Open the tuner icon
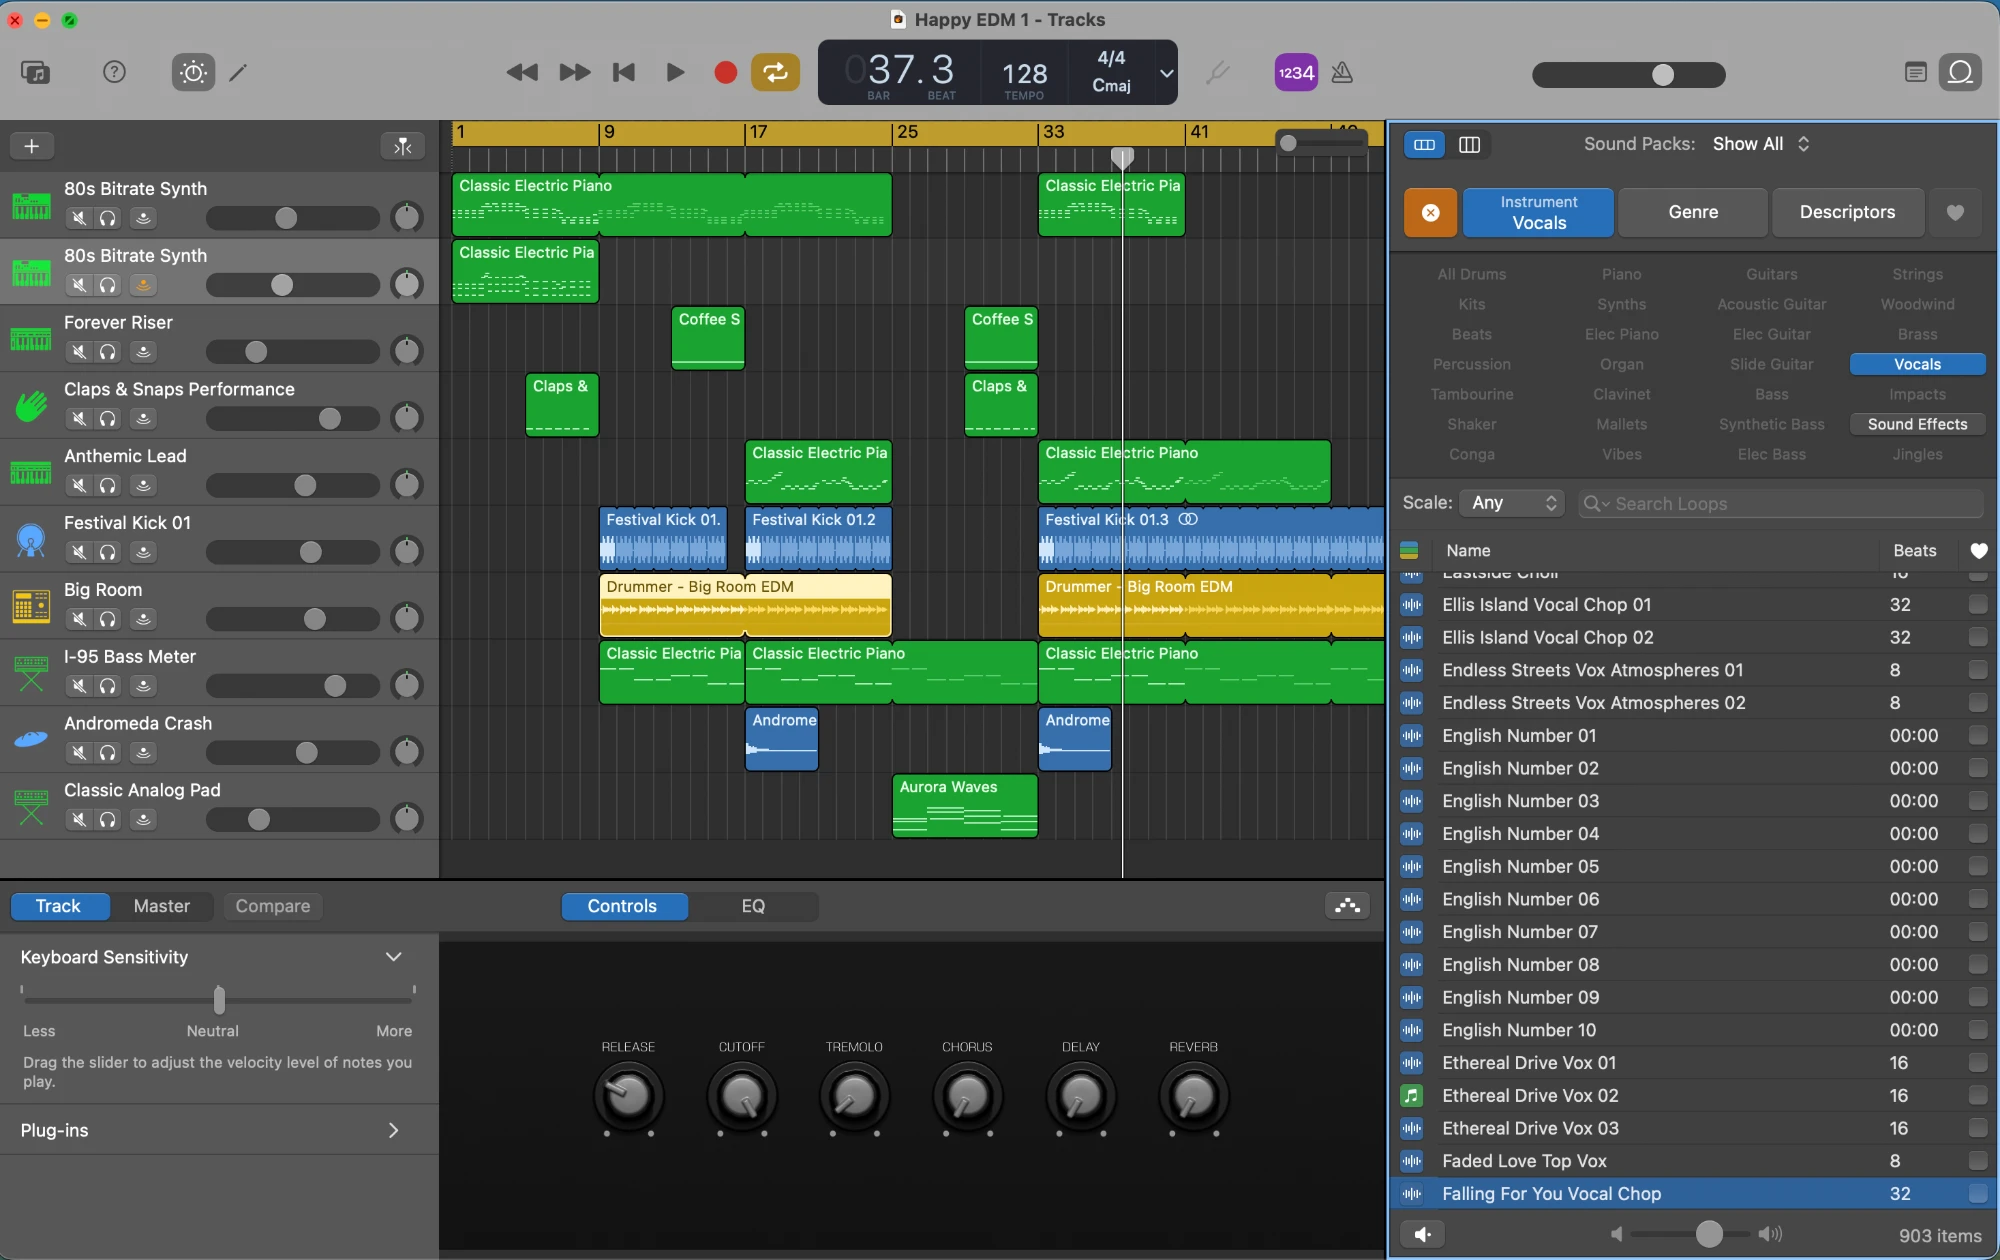The width and height of the screenshot is (2000, 1260). tap(1217, 72)
